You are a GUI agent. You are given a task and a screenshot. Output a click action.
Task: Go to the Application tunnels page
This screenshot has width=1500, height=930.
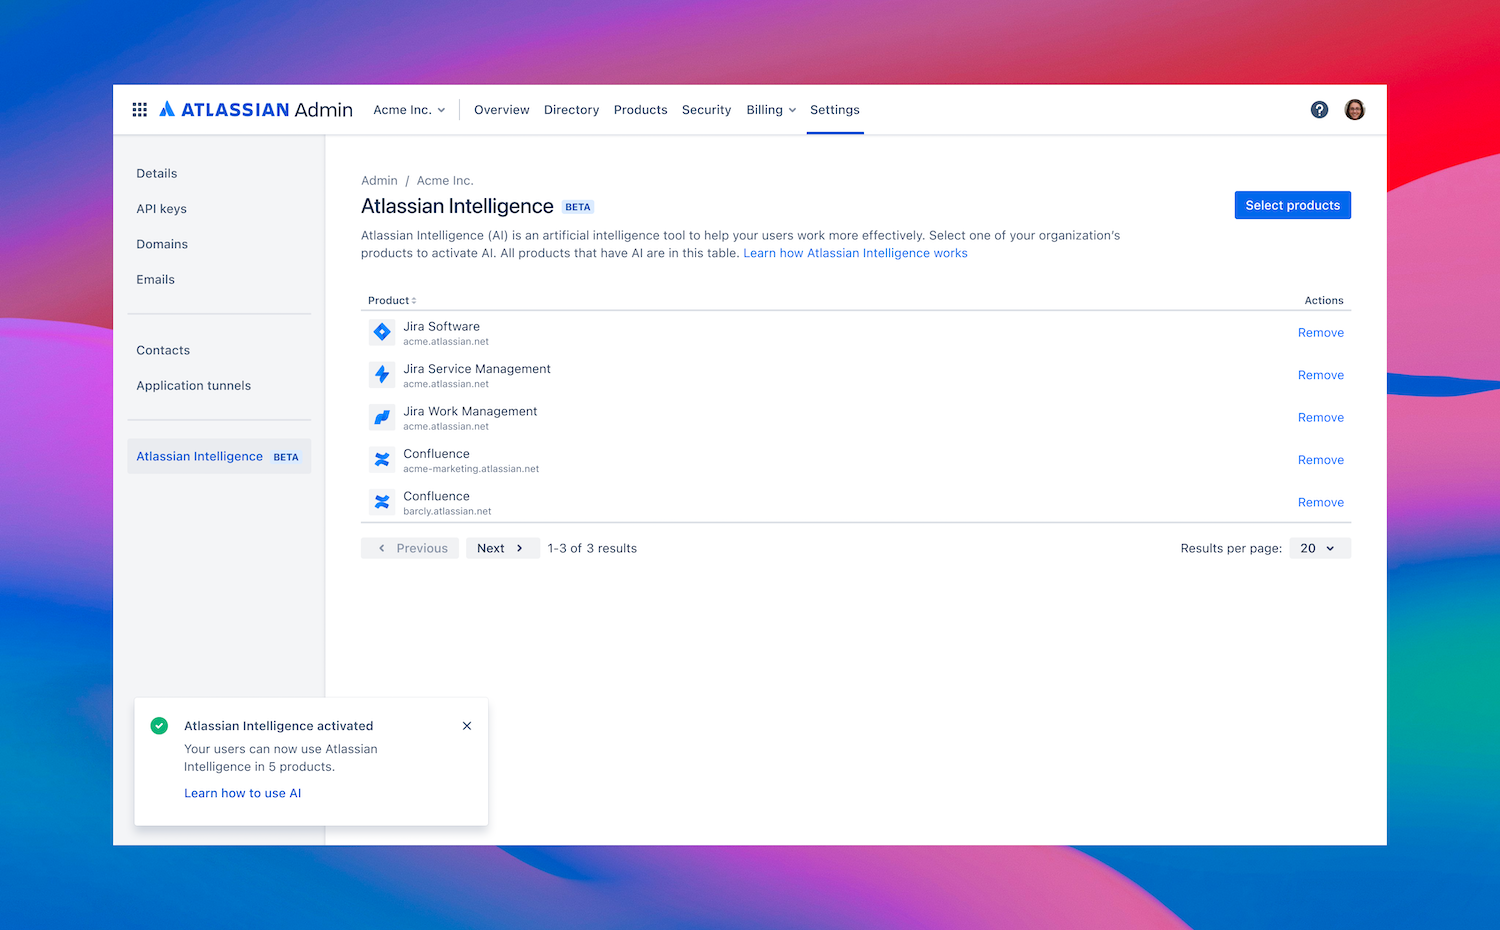pos(193,385)
